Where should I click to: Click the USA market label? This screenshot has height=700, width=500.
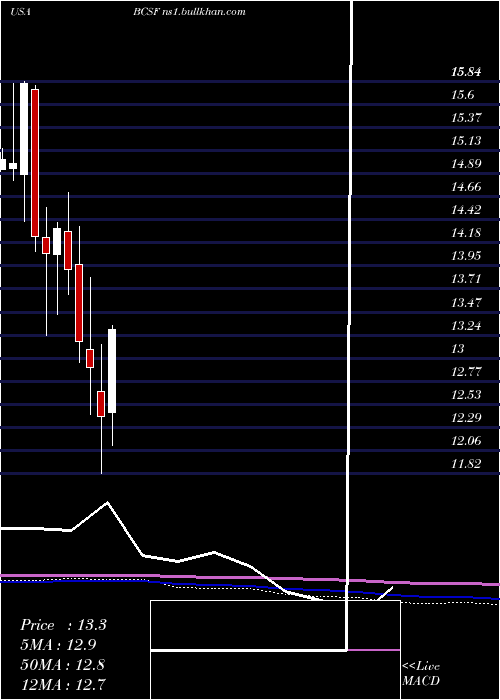click(x=20, y=12)
